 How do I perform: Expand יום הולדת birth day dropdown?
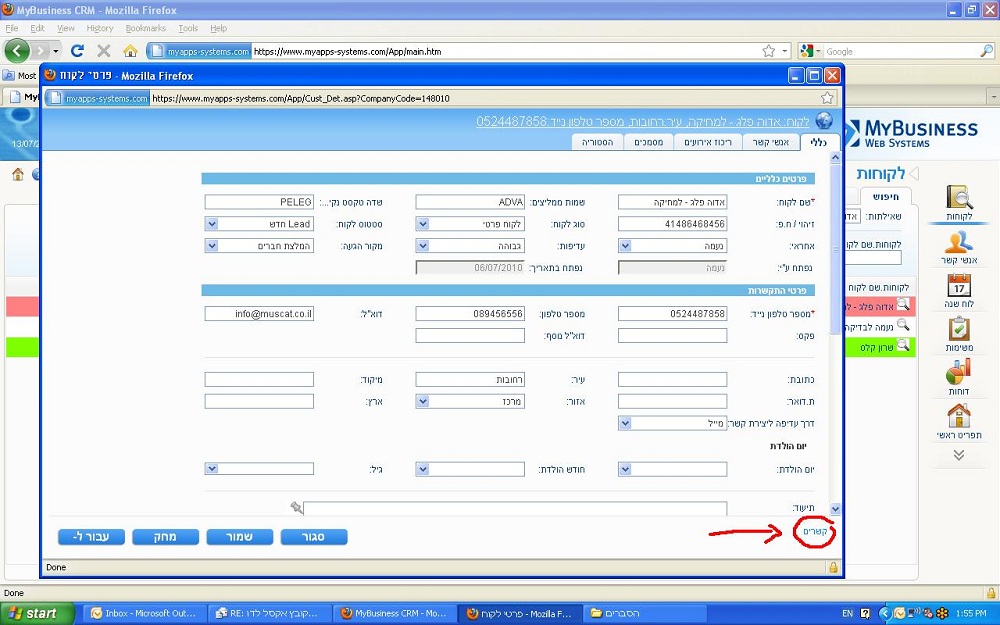click(x=625, y=469)
